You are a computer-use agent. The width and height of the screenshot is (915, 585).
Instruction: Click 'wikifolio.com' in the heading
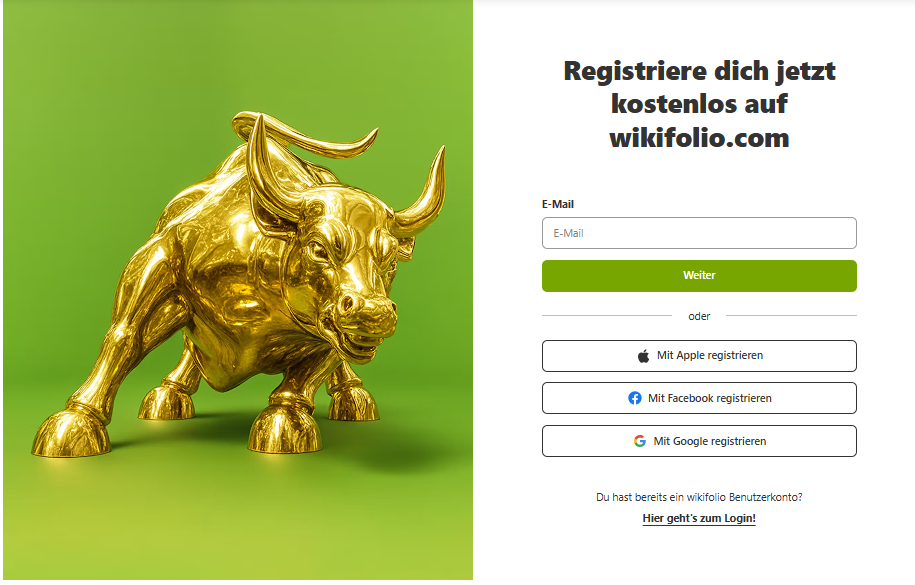[x=699, y=138]
